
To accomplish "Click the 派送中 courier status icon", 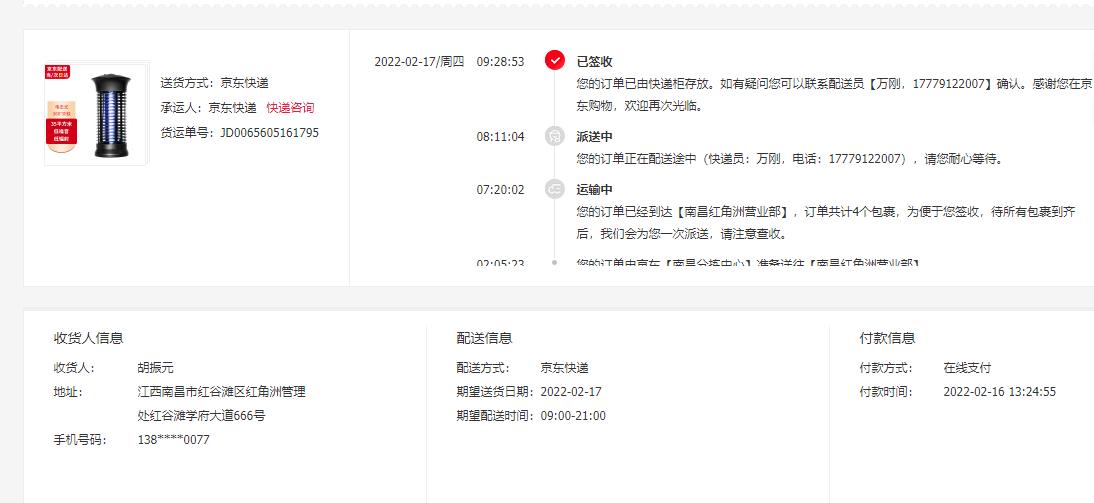I will (x=555, y=136).
